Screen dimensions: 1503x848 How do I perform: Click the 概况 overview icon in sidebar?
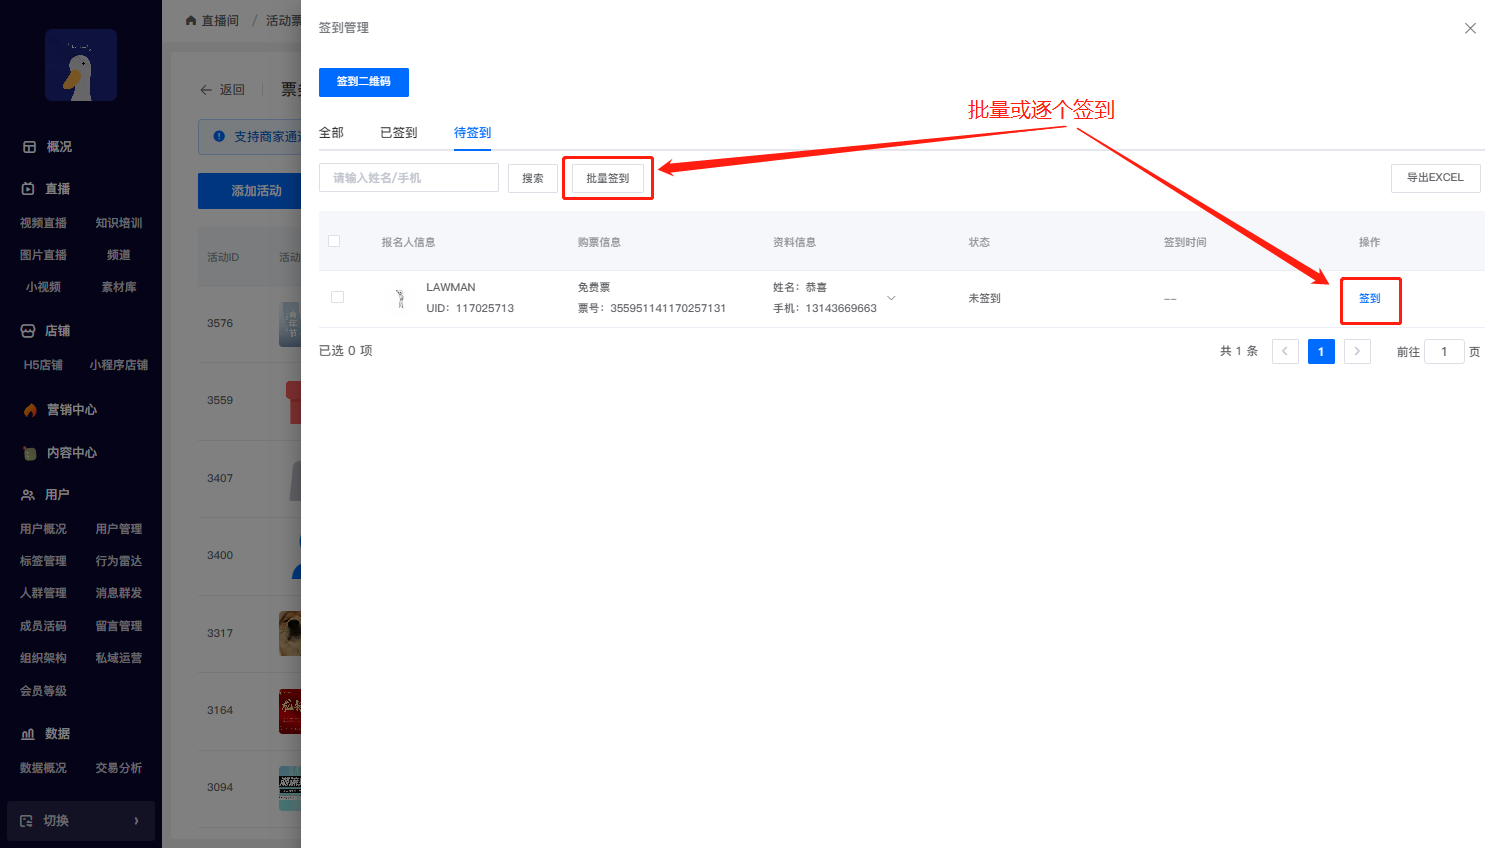(29, 147)
